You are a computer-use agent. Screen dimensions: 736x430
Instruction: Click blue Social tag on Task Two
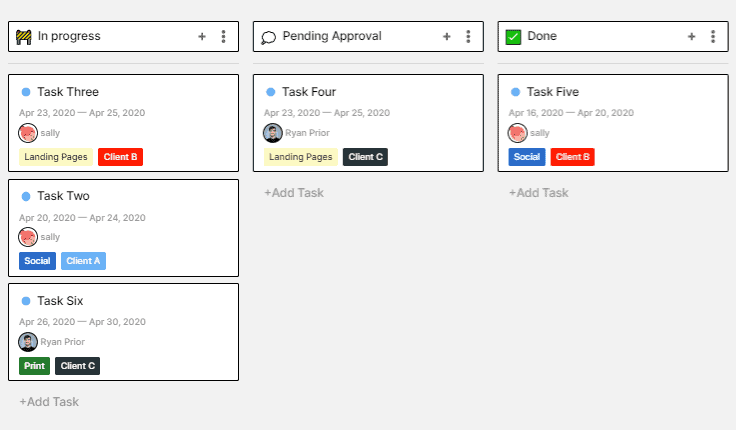click(37, 261)
